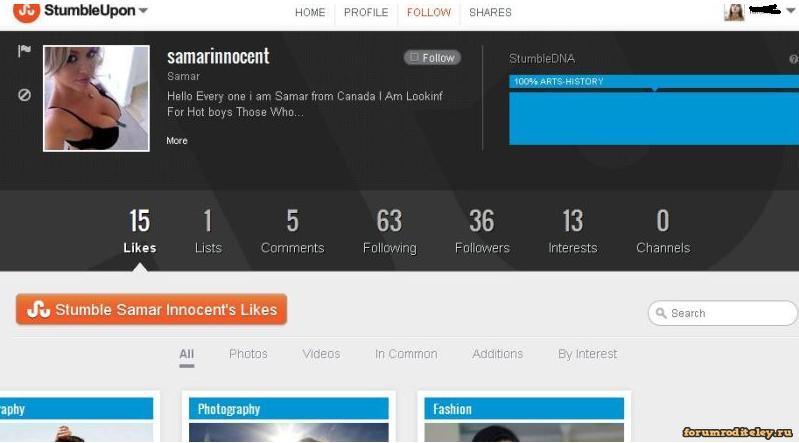799x443 pixels.
Task: Select the 36 Followers tab
Action: click(x=482, y=231)
